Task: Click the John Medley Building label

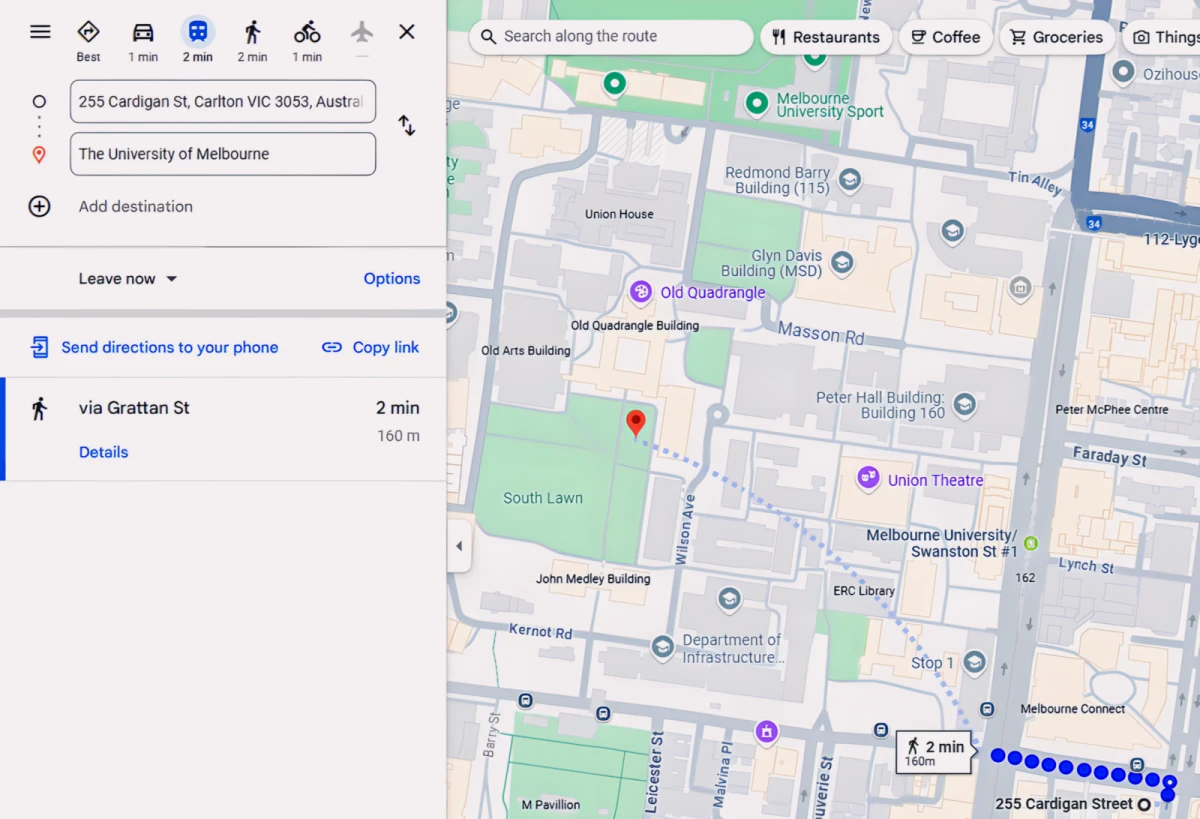Action: (593, 579)
